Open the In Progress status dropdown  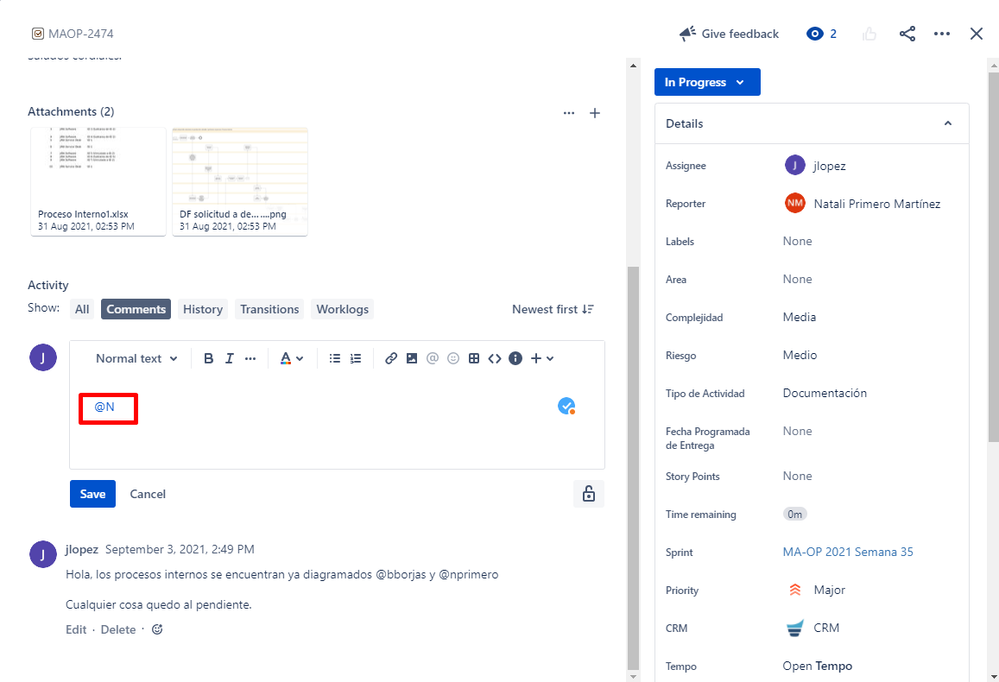tap(707, 82)
